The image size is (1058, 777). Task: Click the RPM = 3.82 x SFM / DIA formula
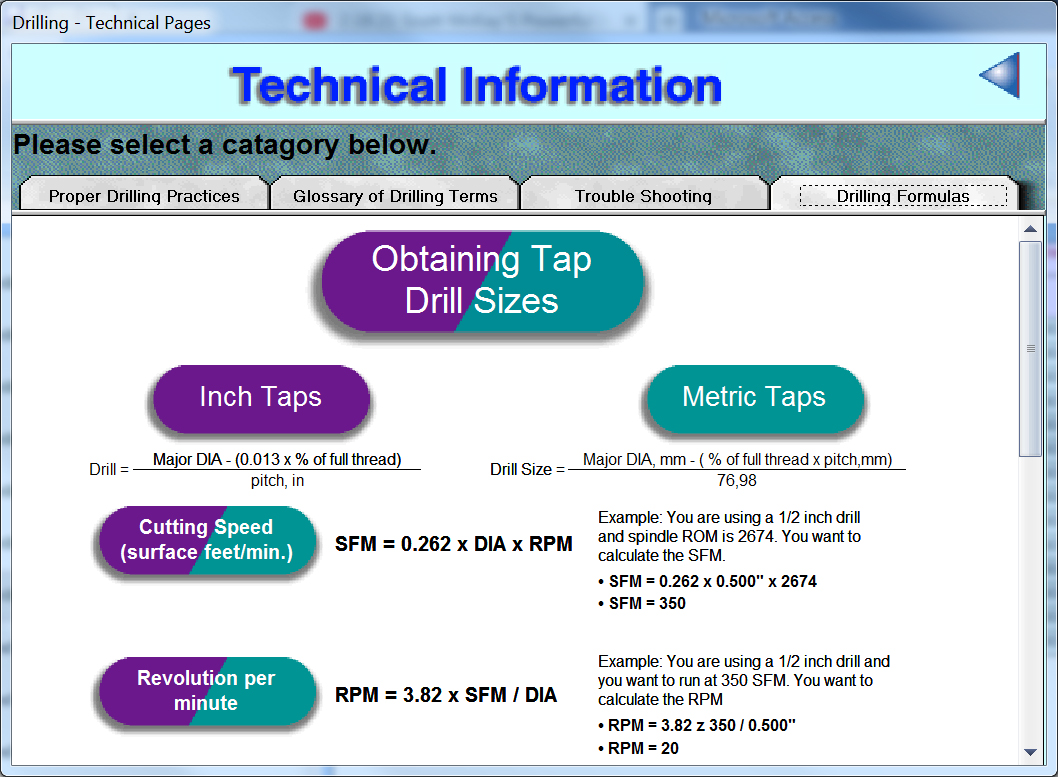coord(446,694)
